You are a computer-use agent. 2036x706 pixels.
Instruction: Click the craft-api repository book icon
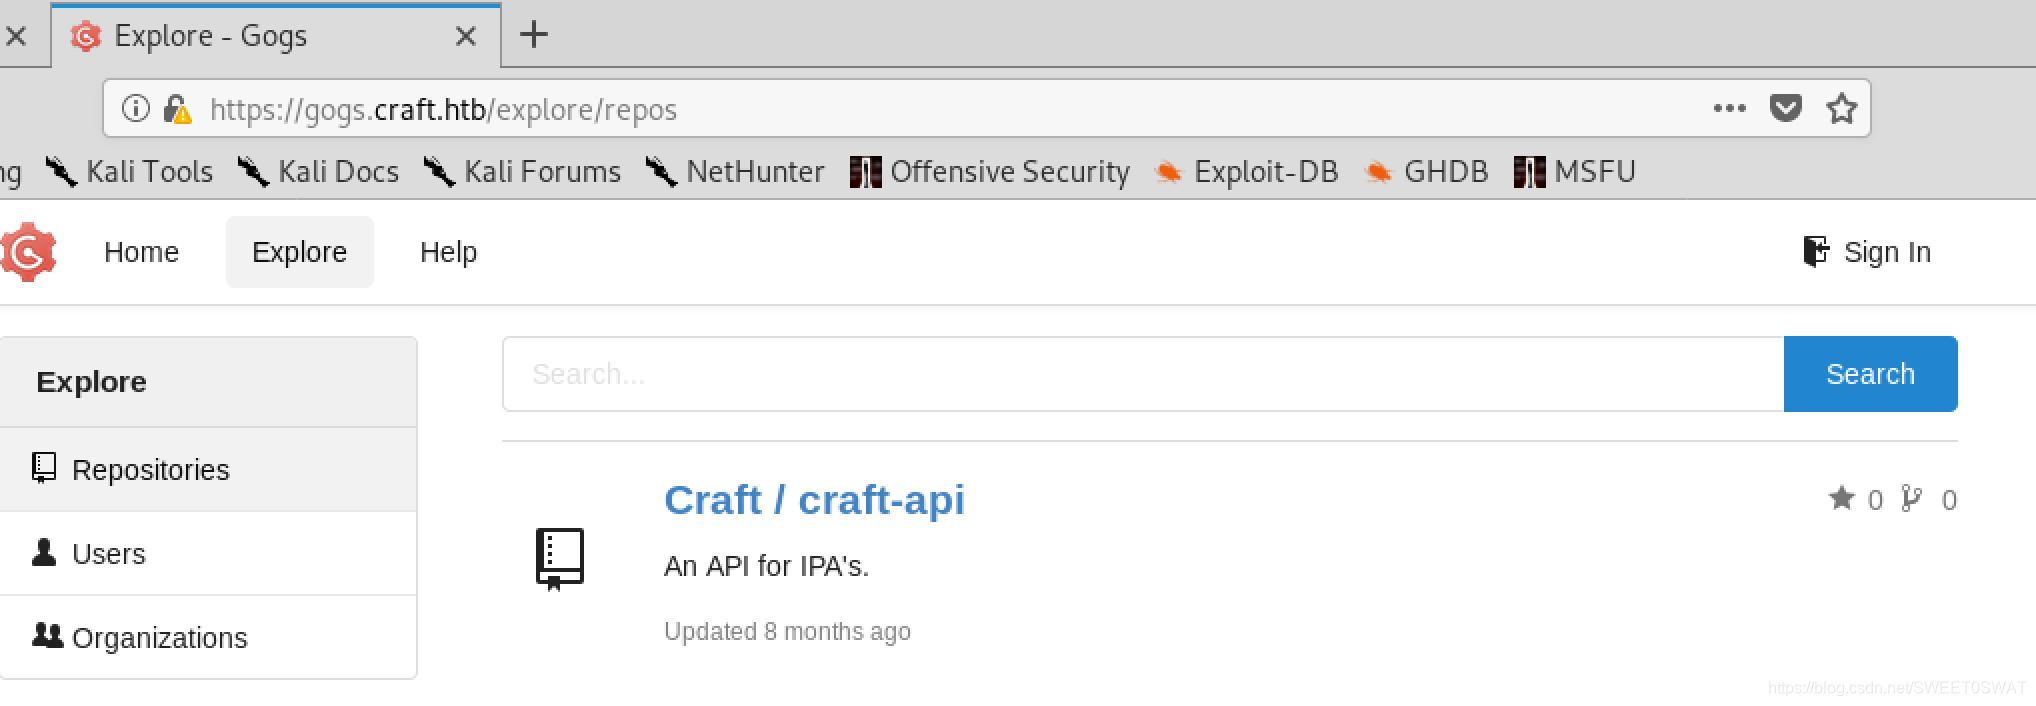559,559
